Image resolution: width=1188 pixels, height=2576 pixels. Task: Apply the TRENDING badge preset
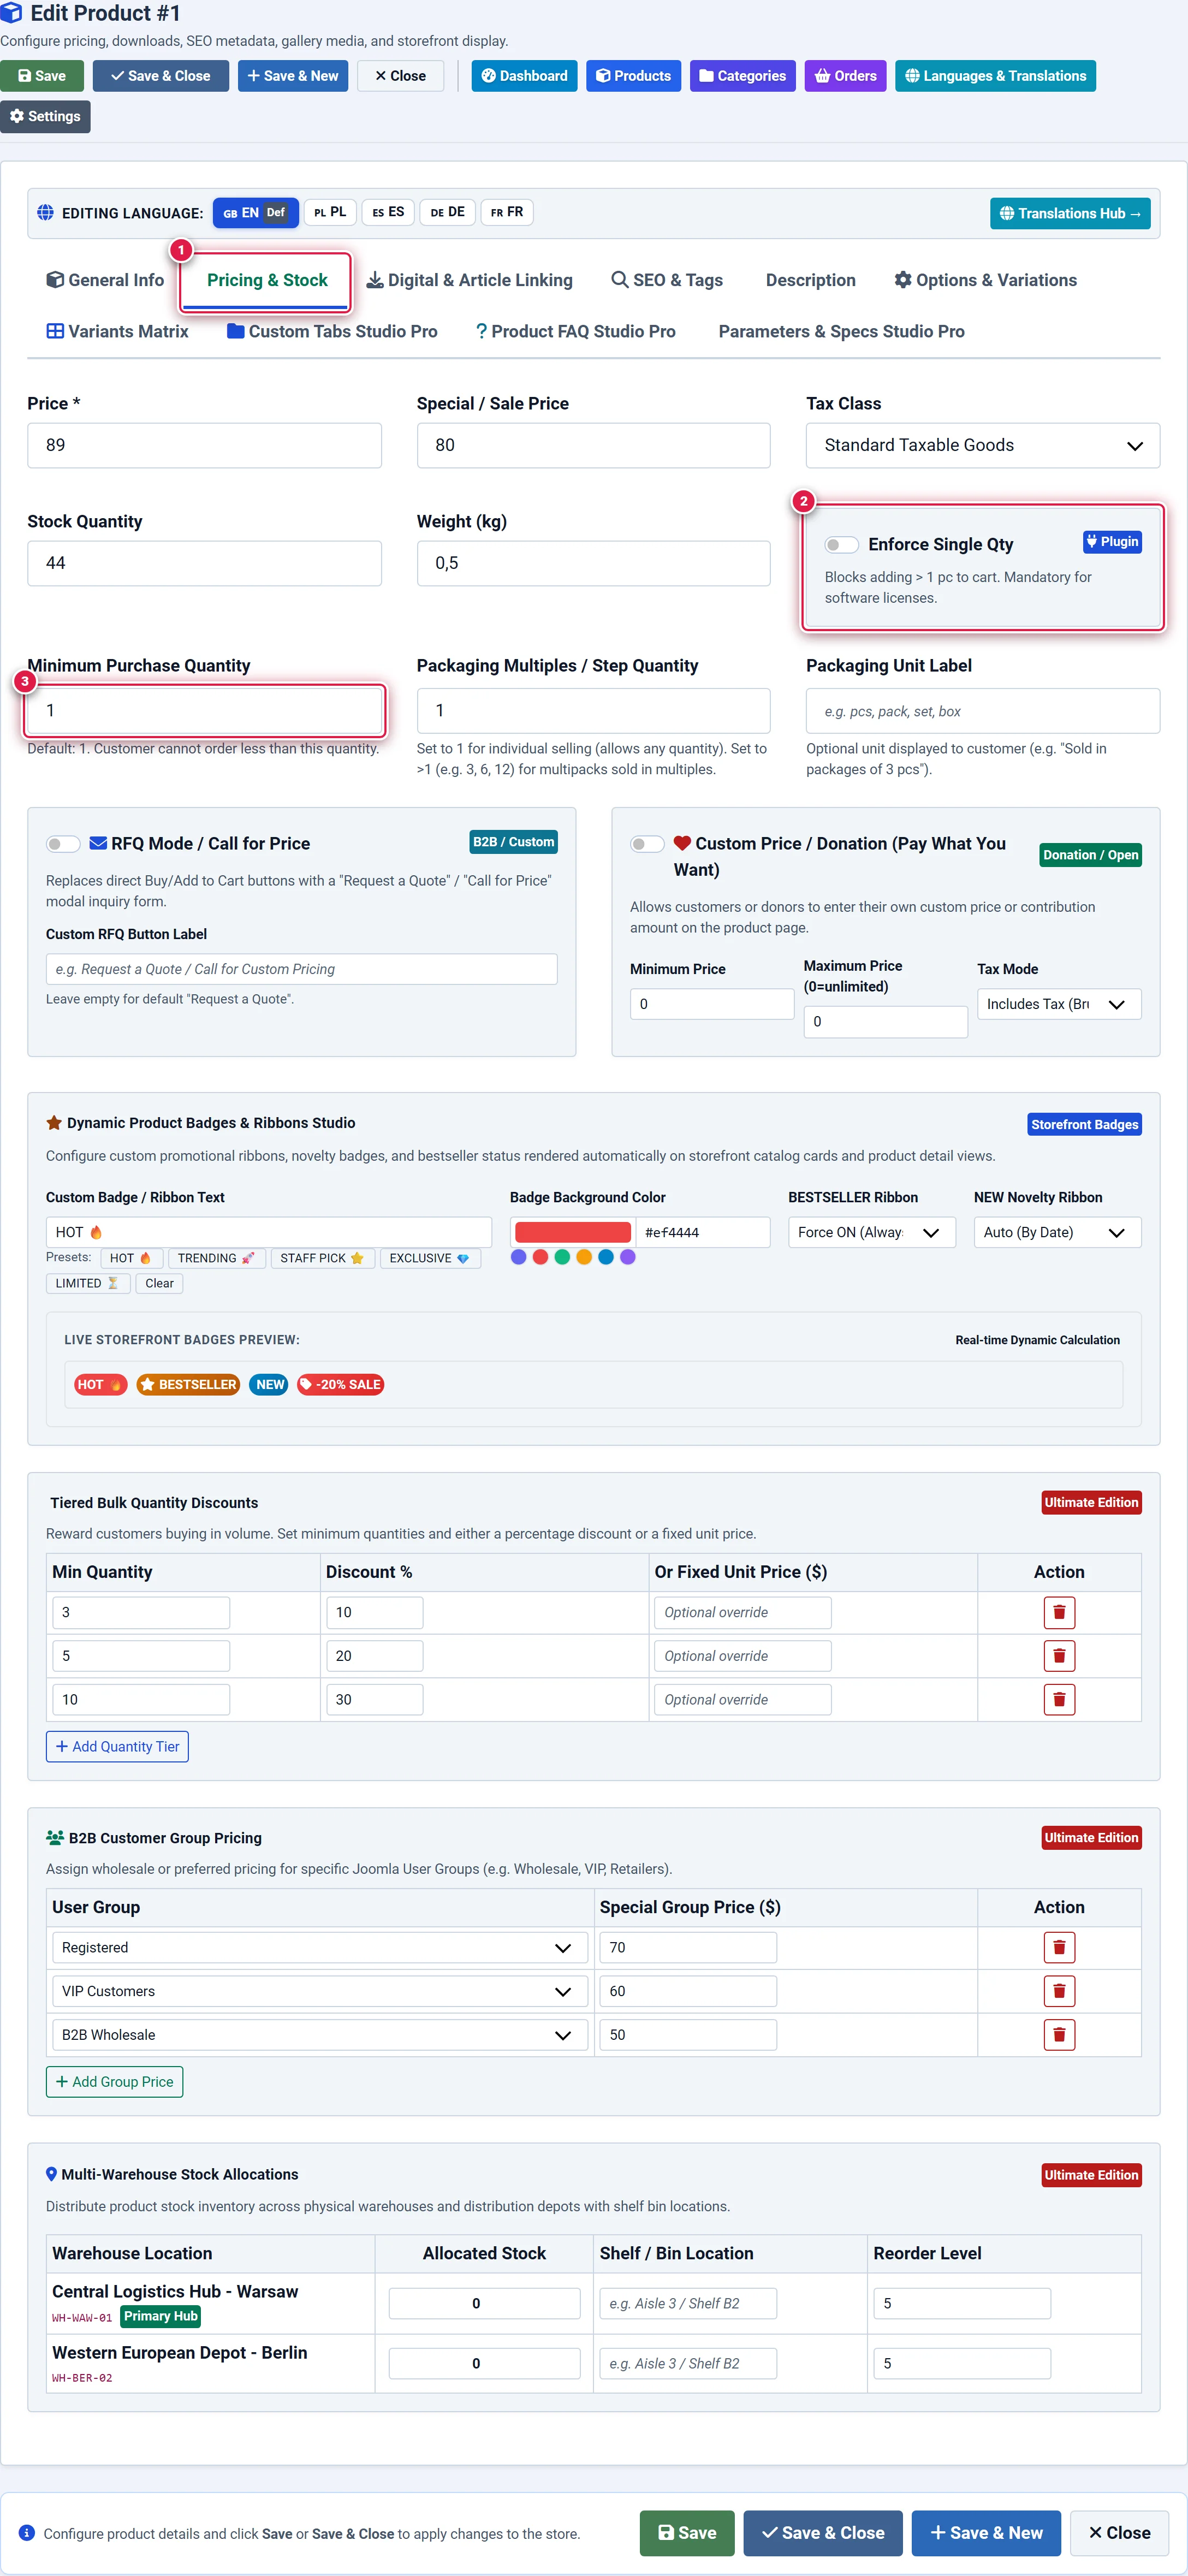pos(216,1258)
